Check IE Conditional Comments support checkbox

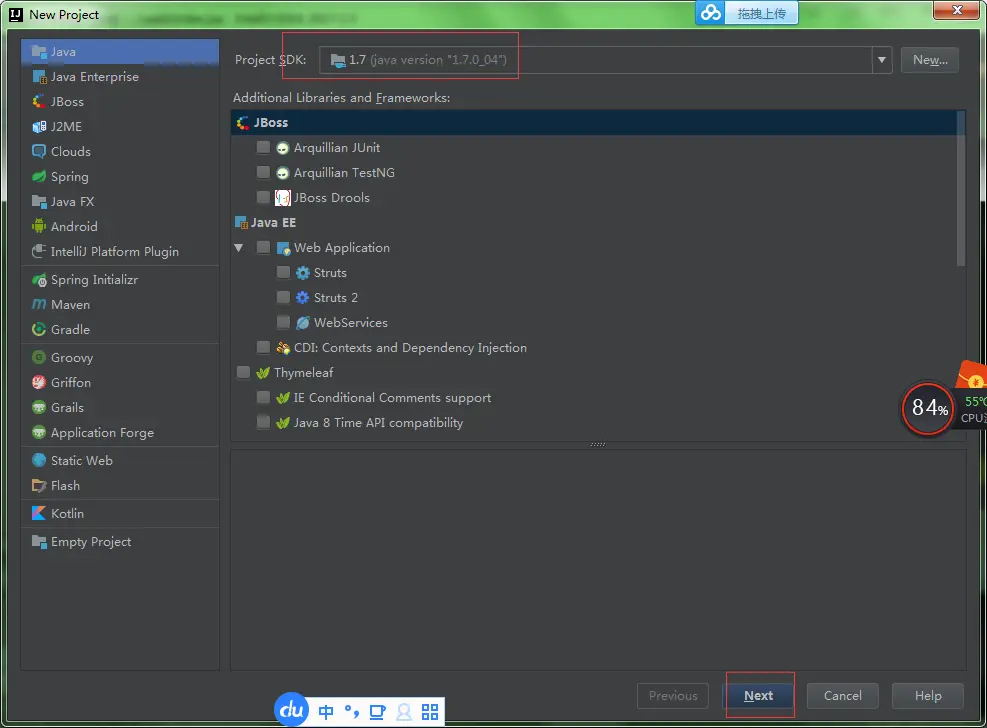(x=263, y=398)
